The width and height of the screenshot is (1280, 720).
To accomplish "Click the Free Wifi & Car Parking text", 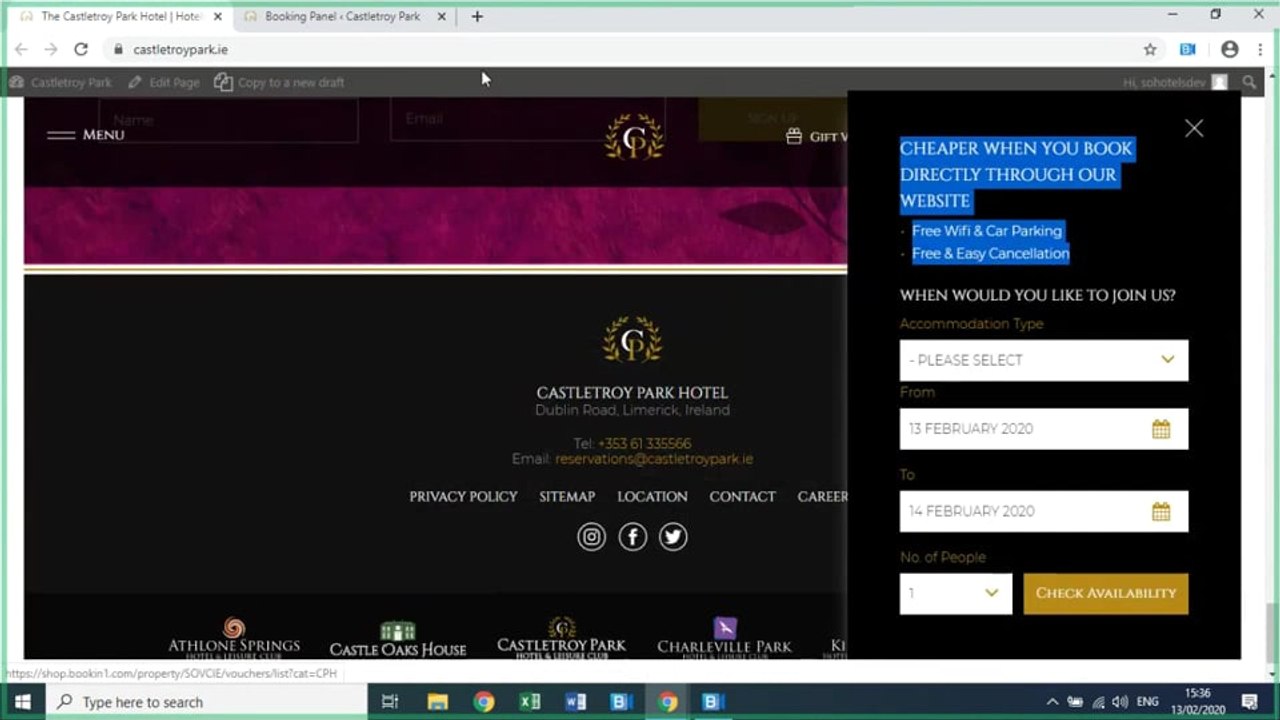I will pyautogui.click(x=987, y=231).
